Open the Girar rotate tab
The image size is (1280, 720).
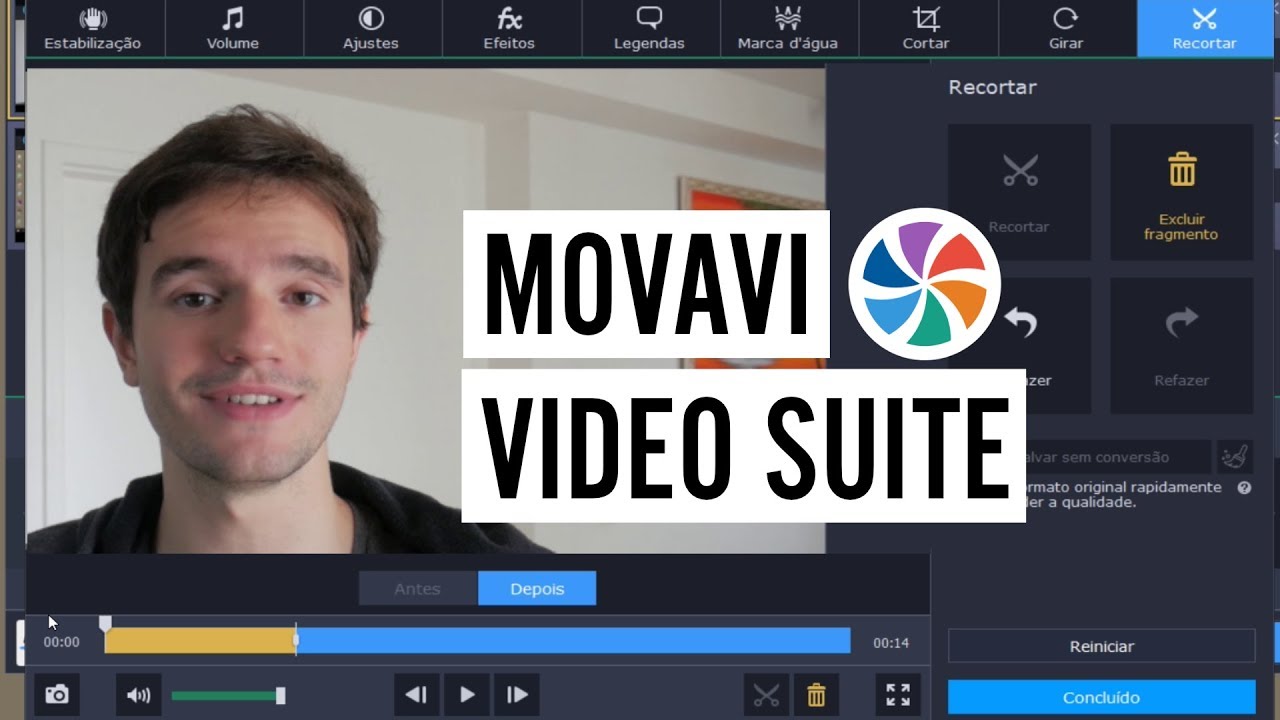coord(1065,29)
